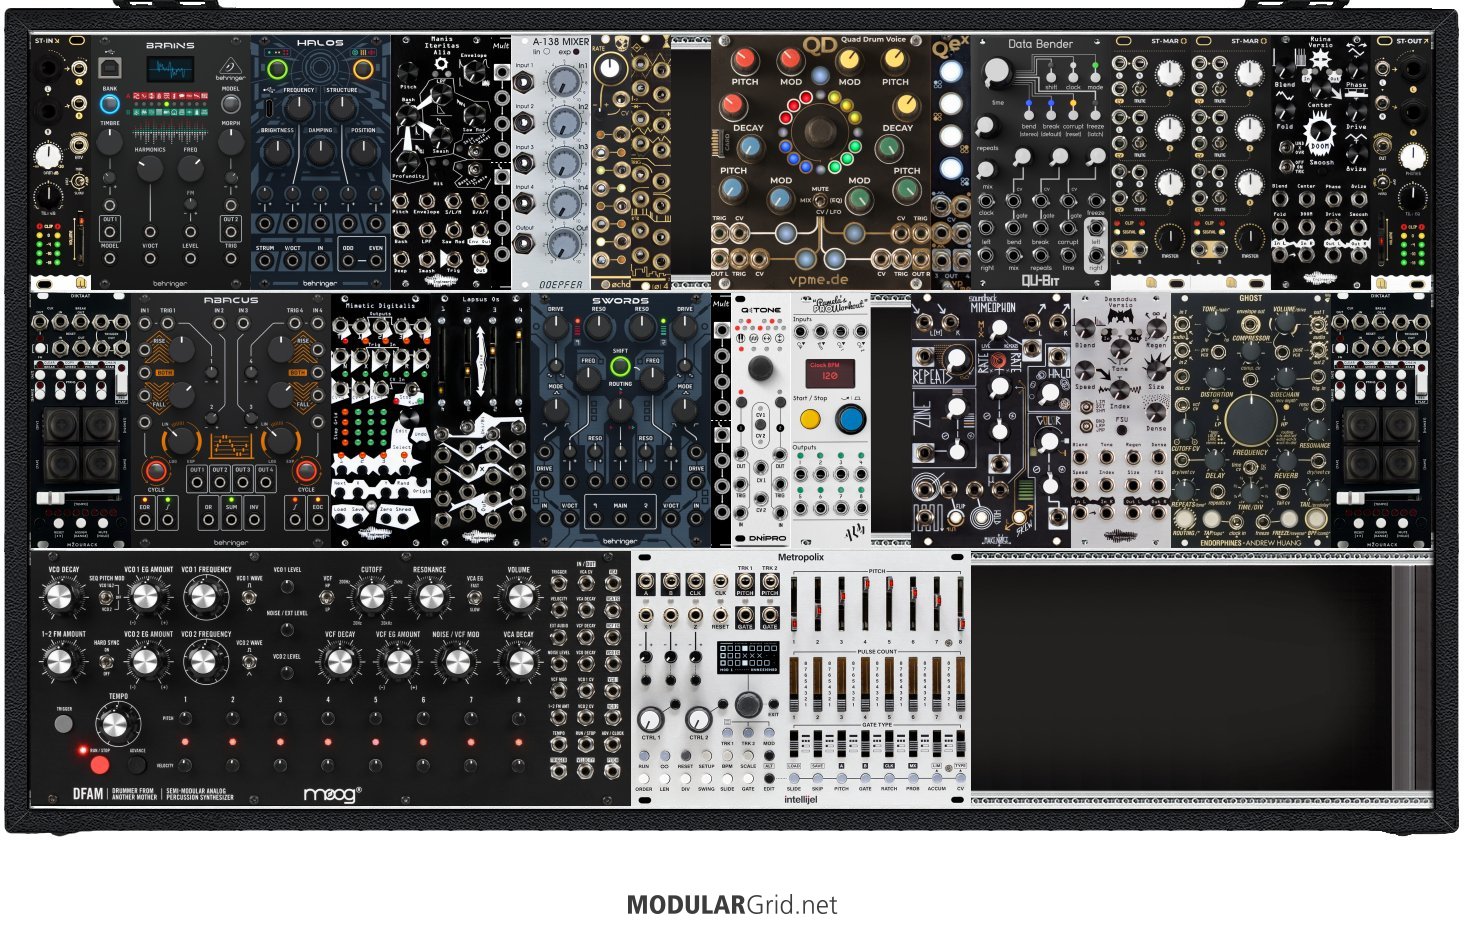Click the Halos green ring button

(277, 70)
